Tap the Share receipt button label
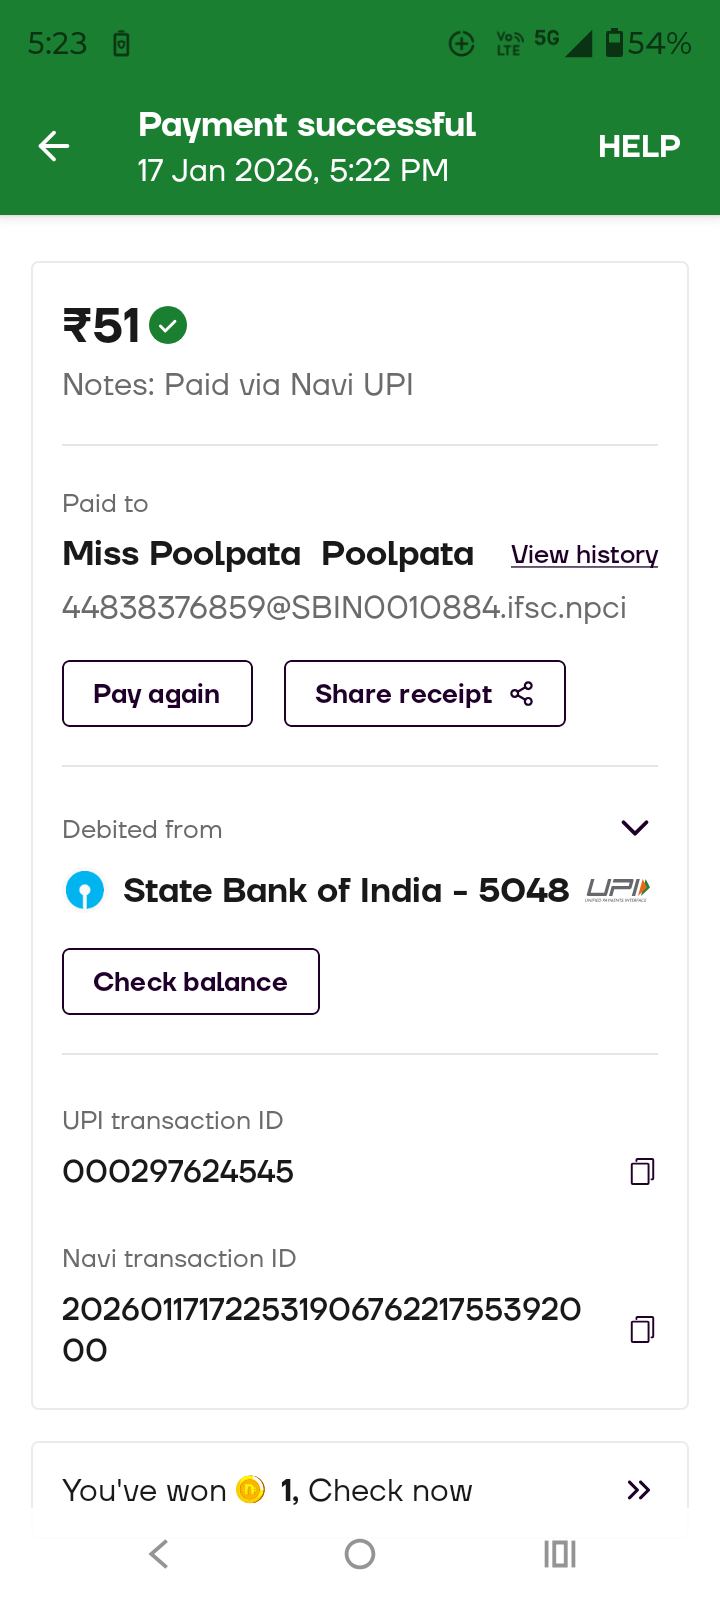Screen dimensions: 720x1600 tap(403, 694)
